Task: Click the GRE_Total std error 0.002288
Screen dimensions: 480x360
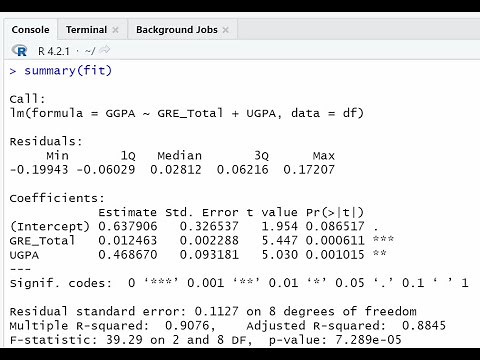Action: pyautogui.click(x=209, y=240)
